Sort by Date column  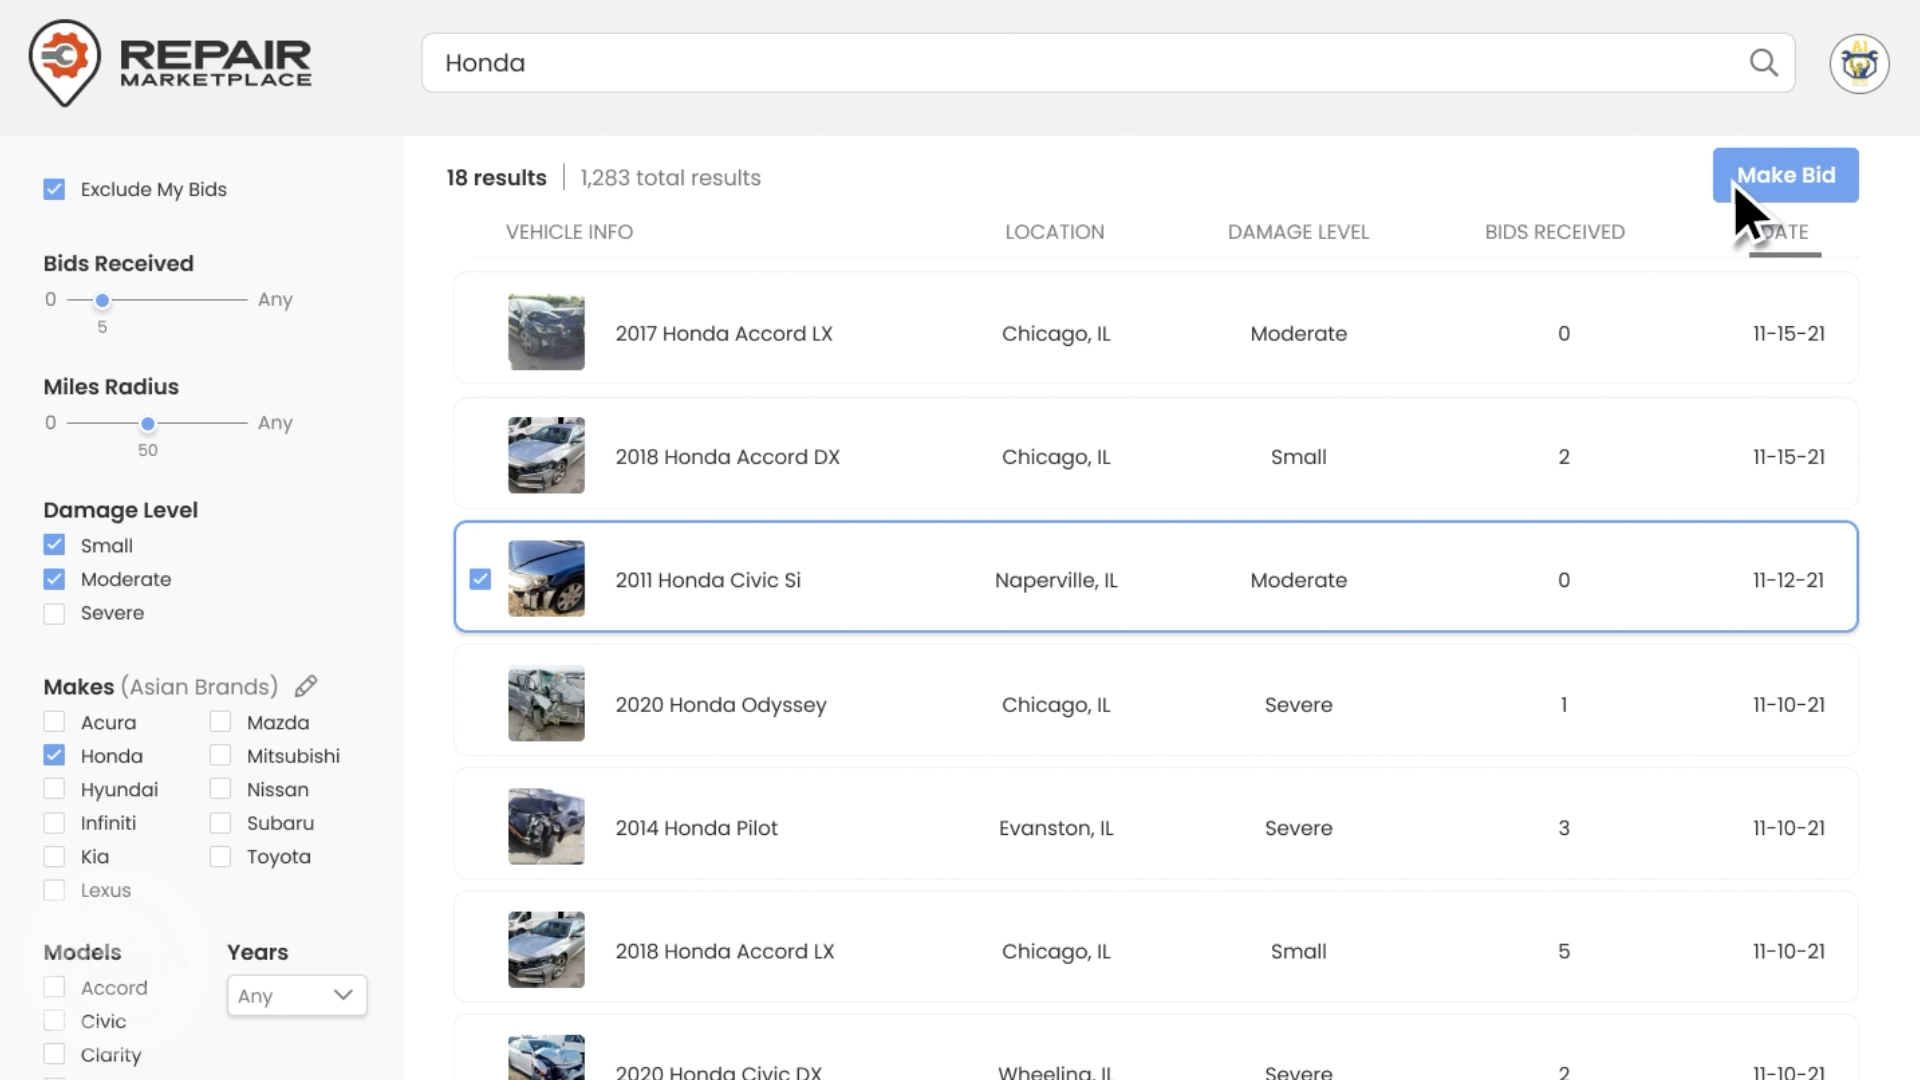pyautogui.click(x=1785, y=232)
